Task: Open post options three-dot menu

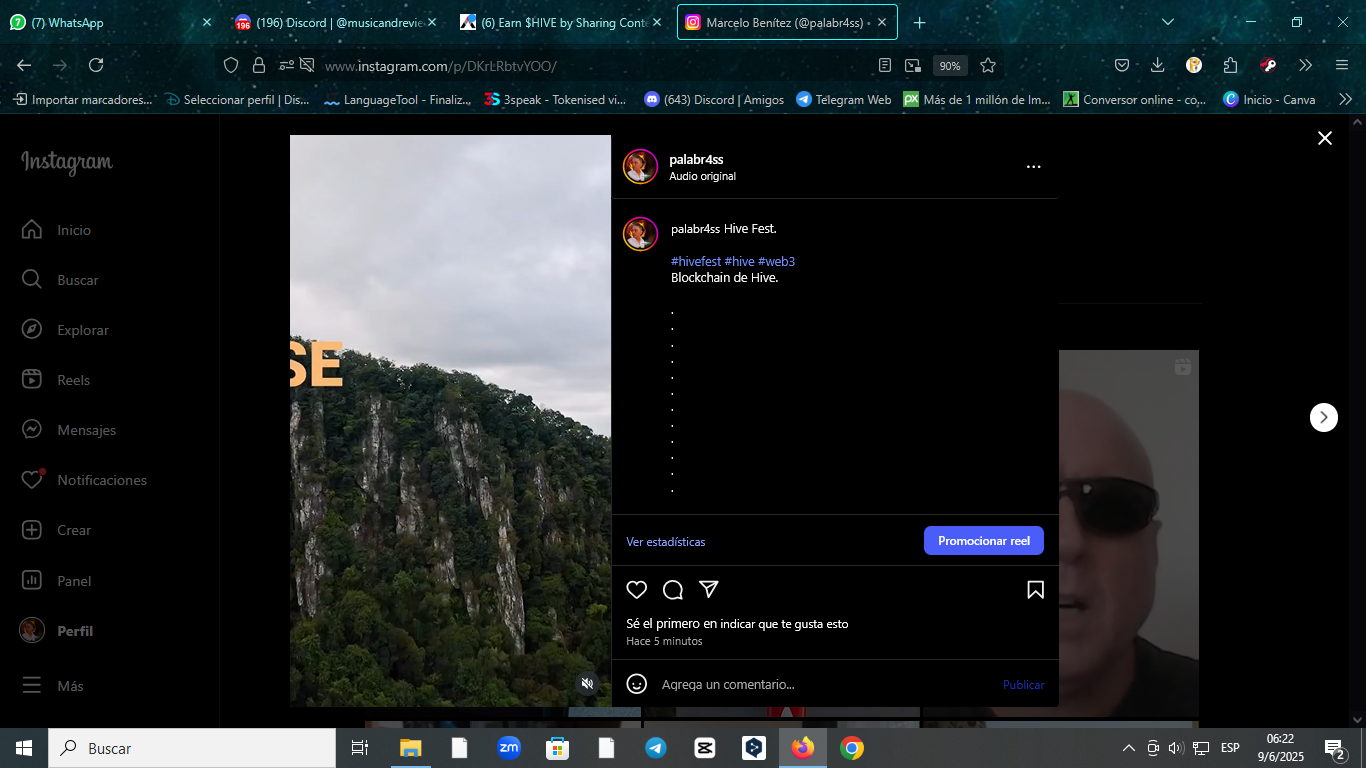Action: [1033, 167]
